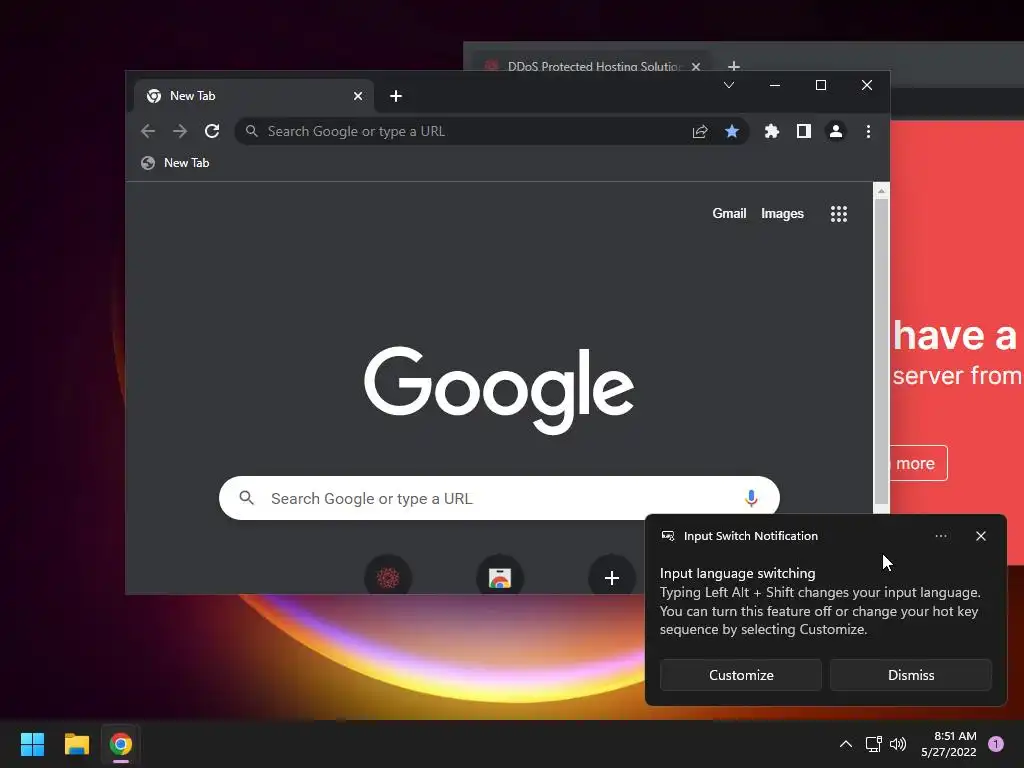Open the Google apps grid
The width and height of the screenshot is (1024, 768).
click(x=839, y=214)
